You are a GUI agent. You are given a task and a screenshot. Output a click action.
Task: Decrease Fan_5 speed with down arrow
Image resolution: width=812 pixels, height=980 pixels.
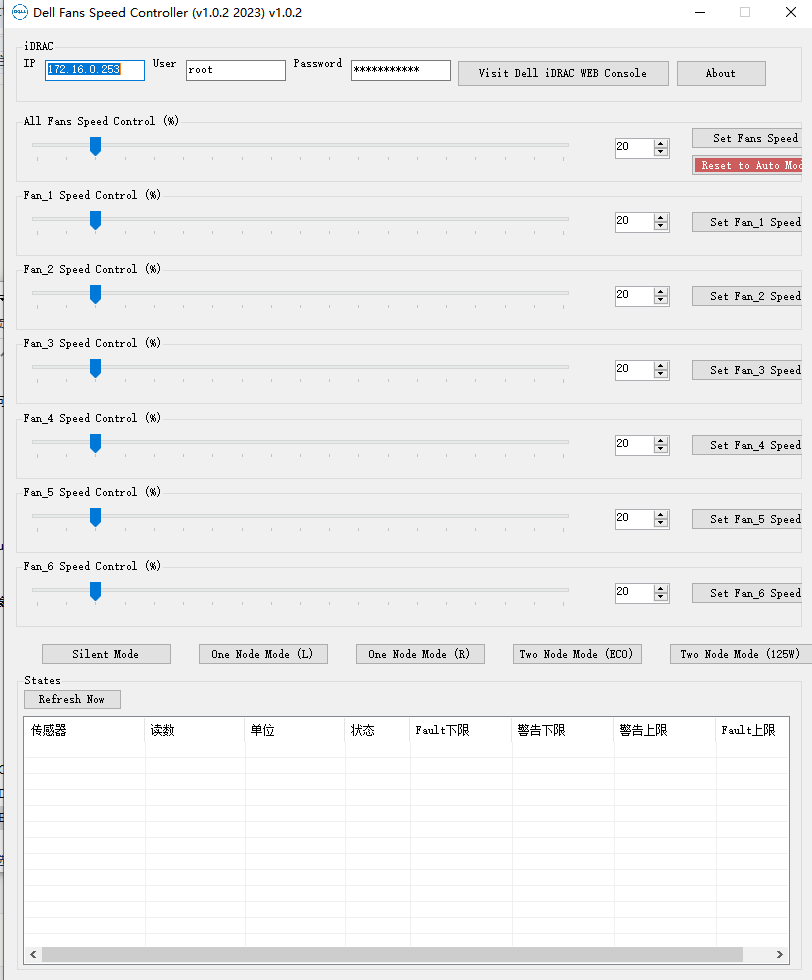pyautogui.click(x=661, y=522)
